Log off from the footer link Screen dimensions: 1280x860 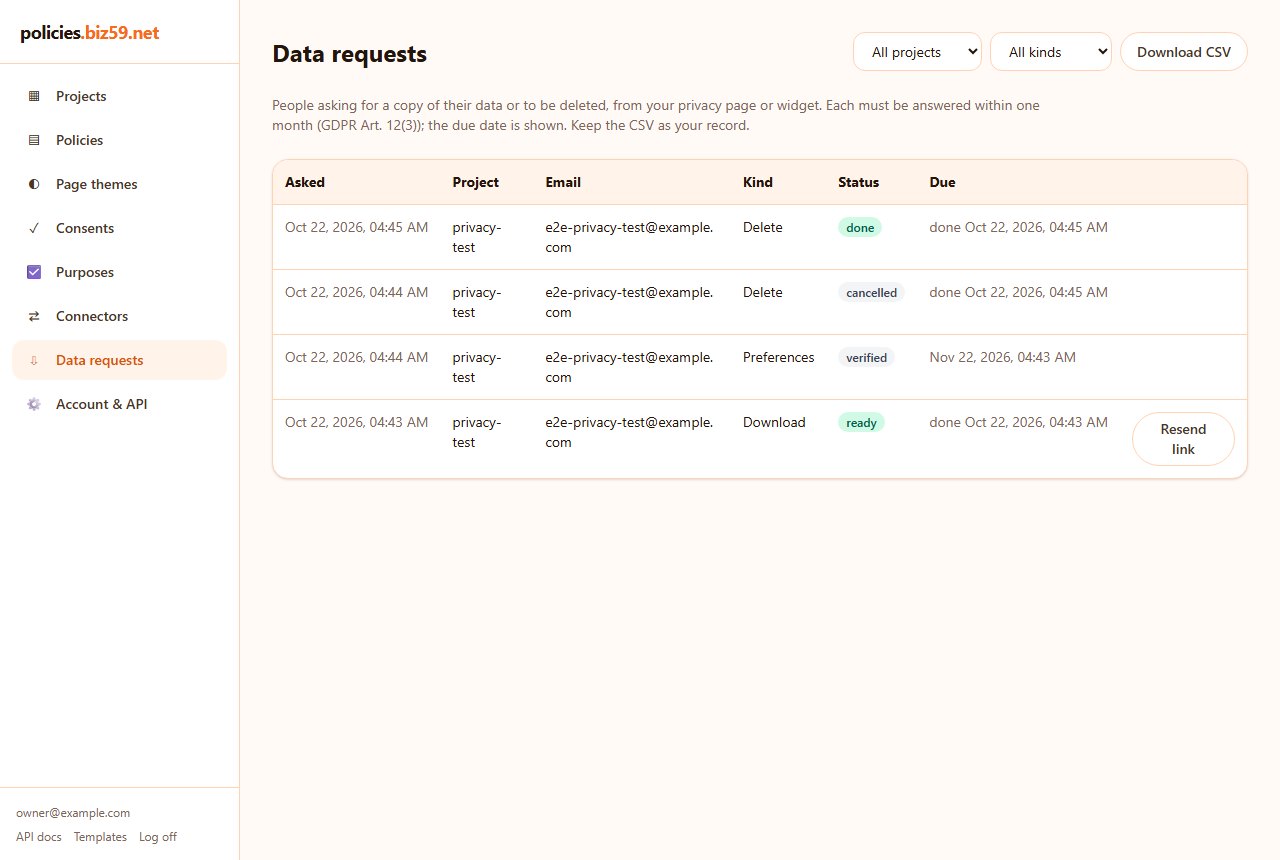158,837
